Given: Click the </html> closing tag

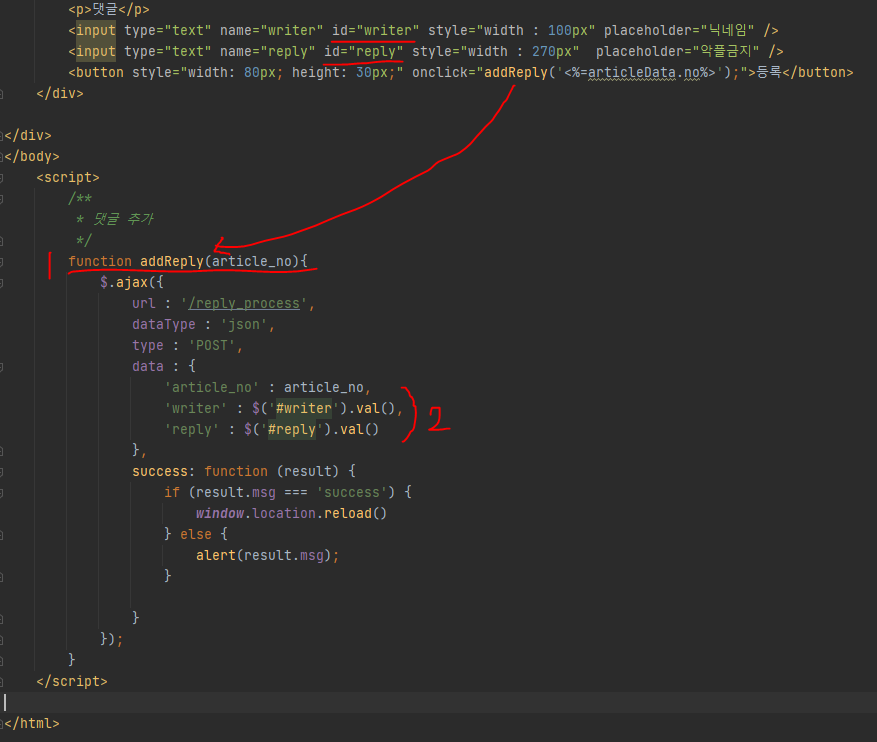Looking at the screenshot, I should (32, 724).
